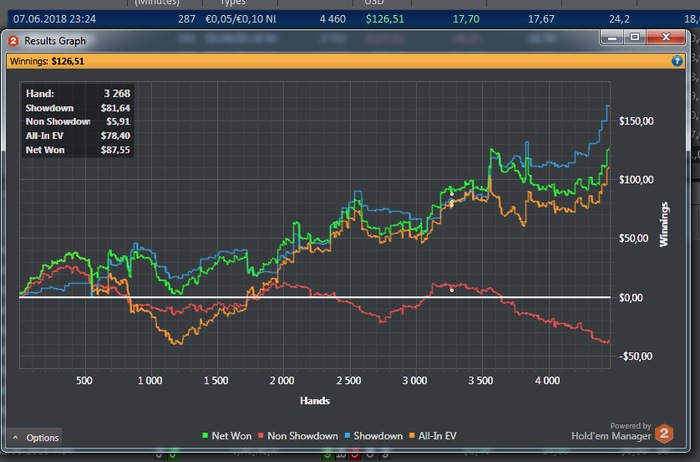Click the 17,67 value cell
700x462 pixels.
click(541, 19)
